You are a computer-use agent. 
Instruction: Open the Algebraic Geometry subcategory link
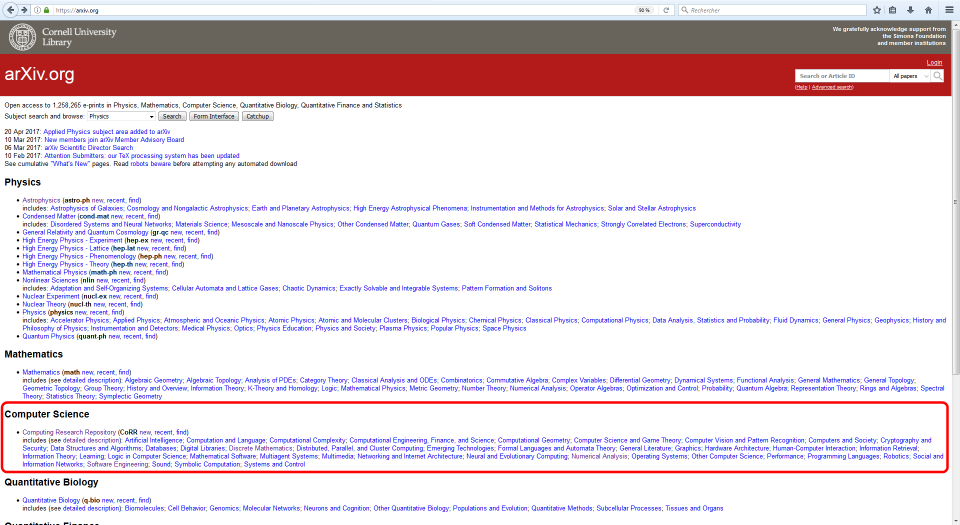pyautogui.click(x=154, y=380)
